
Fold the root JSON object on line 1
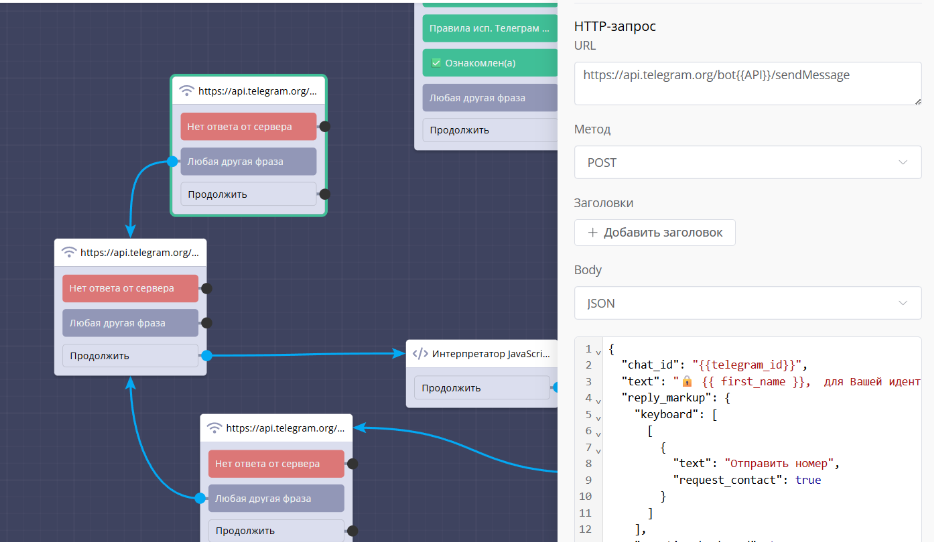(598, 351)
